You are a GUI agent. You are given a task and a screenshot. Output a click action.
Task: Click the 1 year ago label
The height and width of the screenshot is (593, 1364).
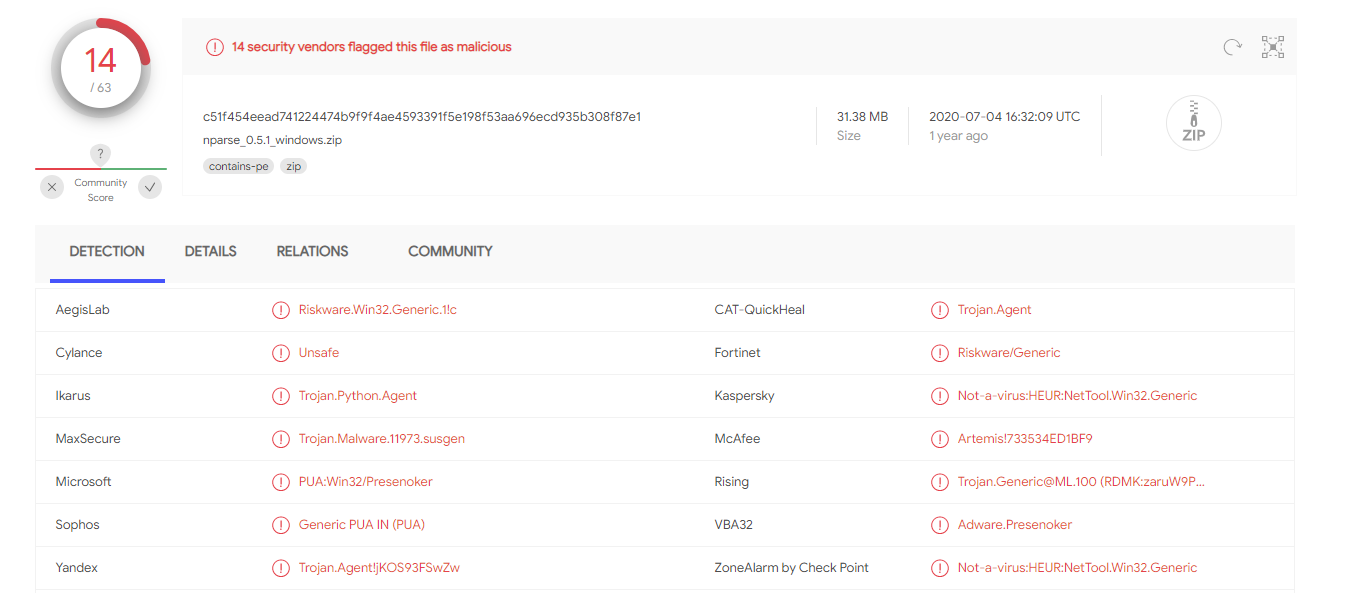coord(958,136)
